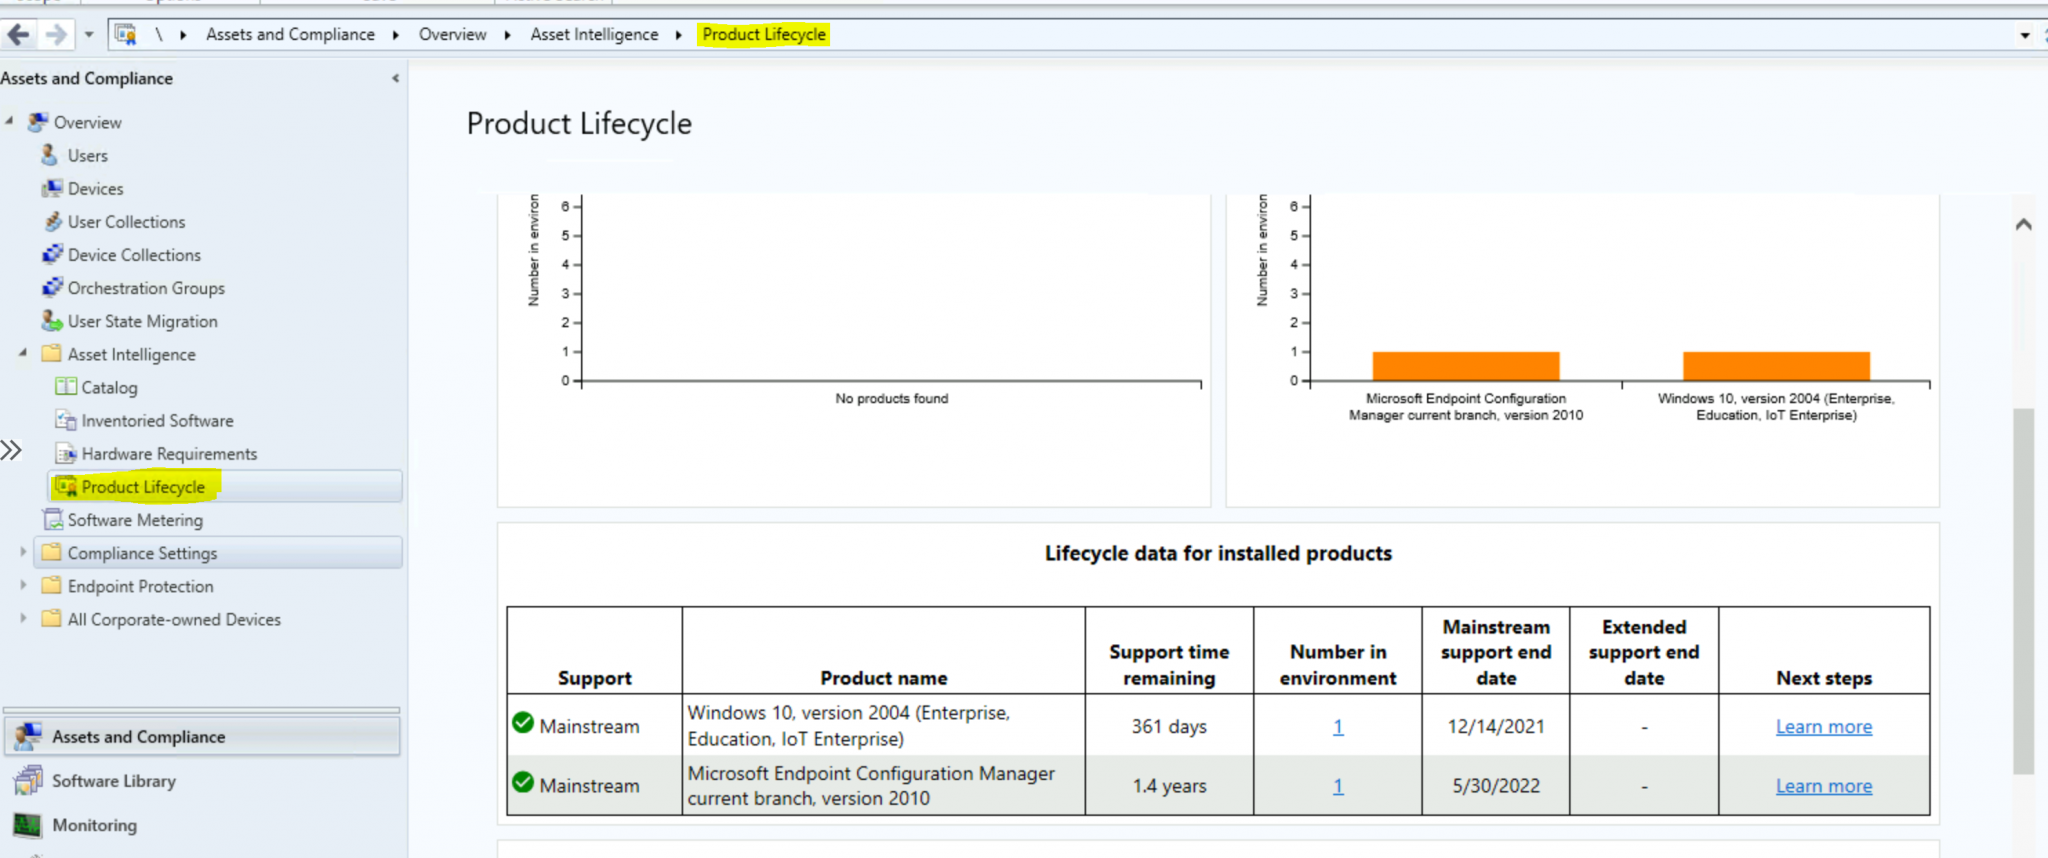Select Assets and Compliance in breadcrumb

[x=290, y=34]
